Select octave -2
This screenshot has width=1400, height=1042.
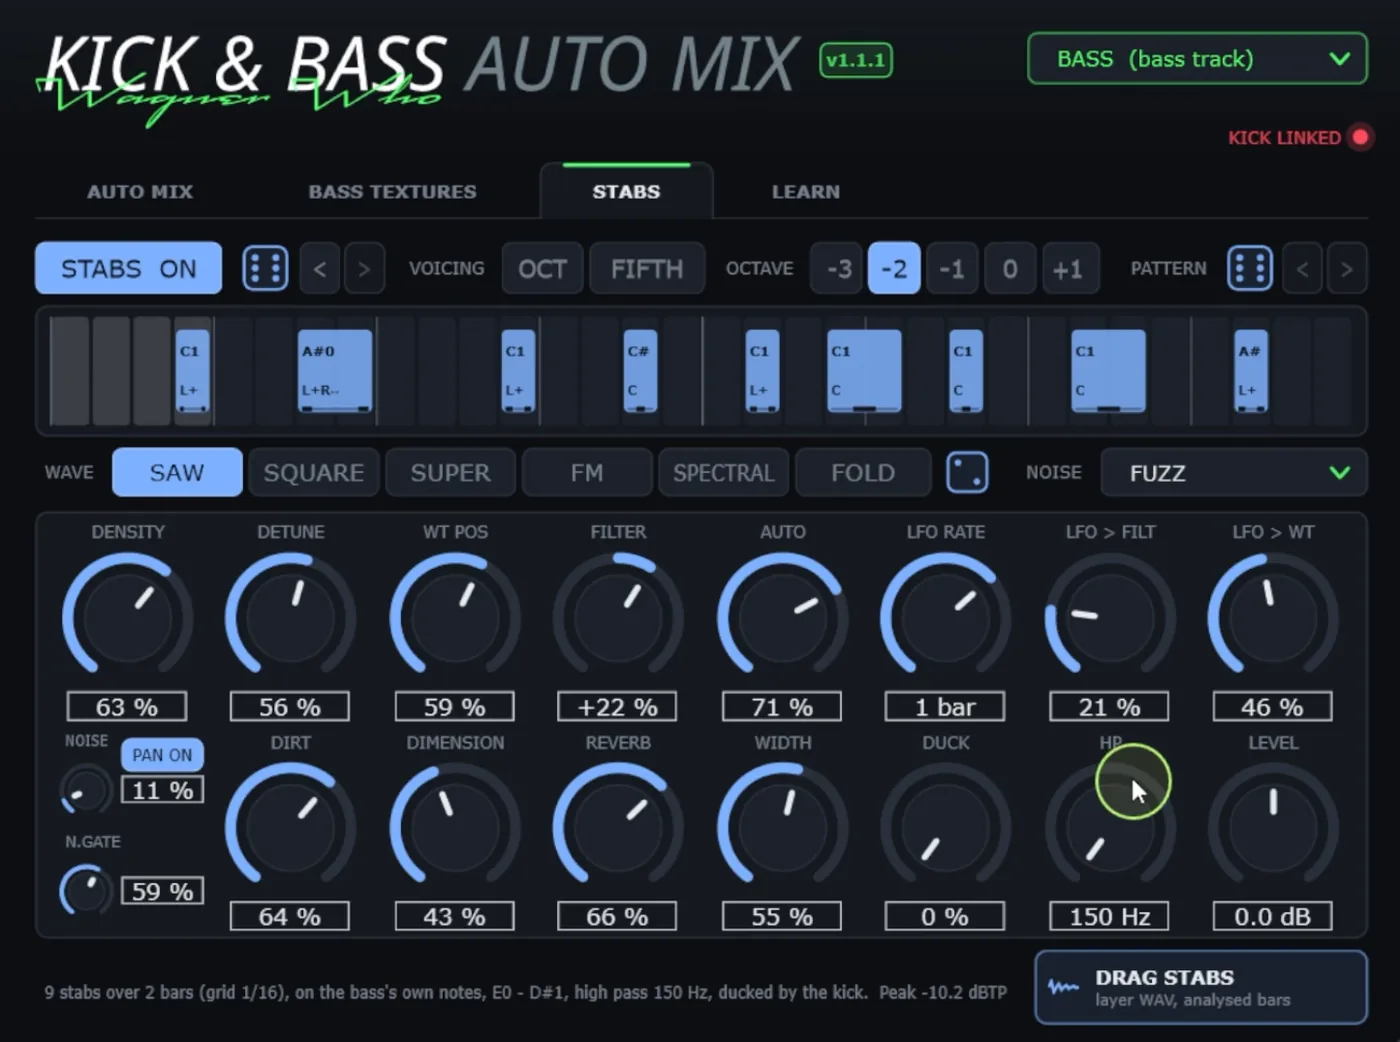(x=894, y=269)
